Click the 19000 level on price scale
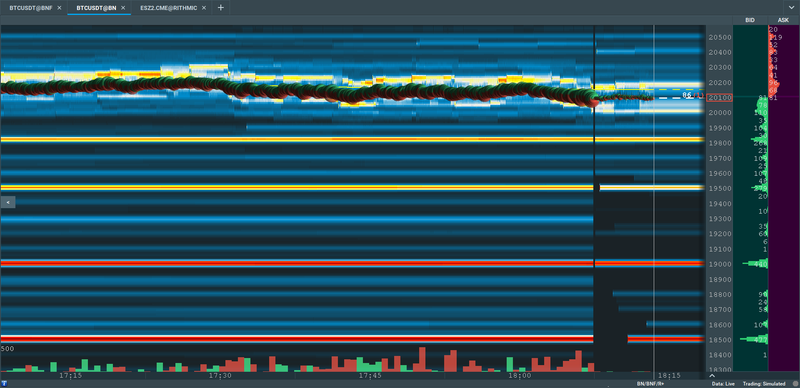800x388 pixels. [719, 264]
